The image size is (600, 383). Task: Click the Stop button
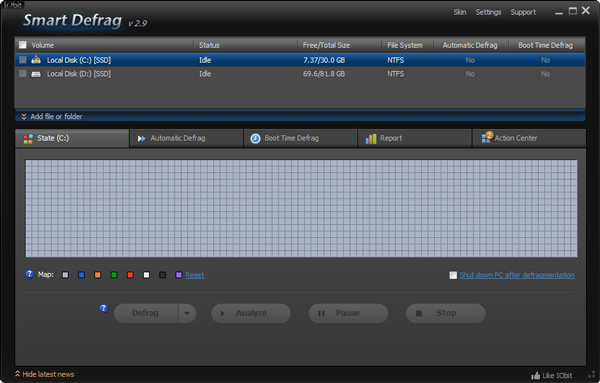[x=446, y=313]
